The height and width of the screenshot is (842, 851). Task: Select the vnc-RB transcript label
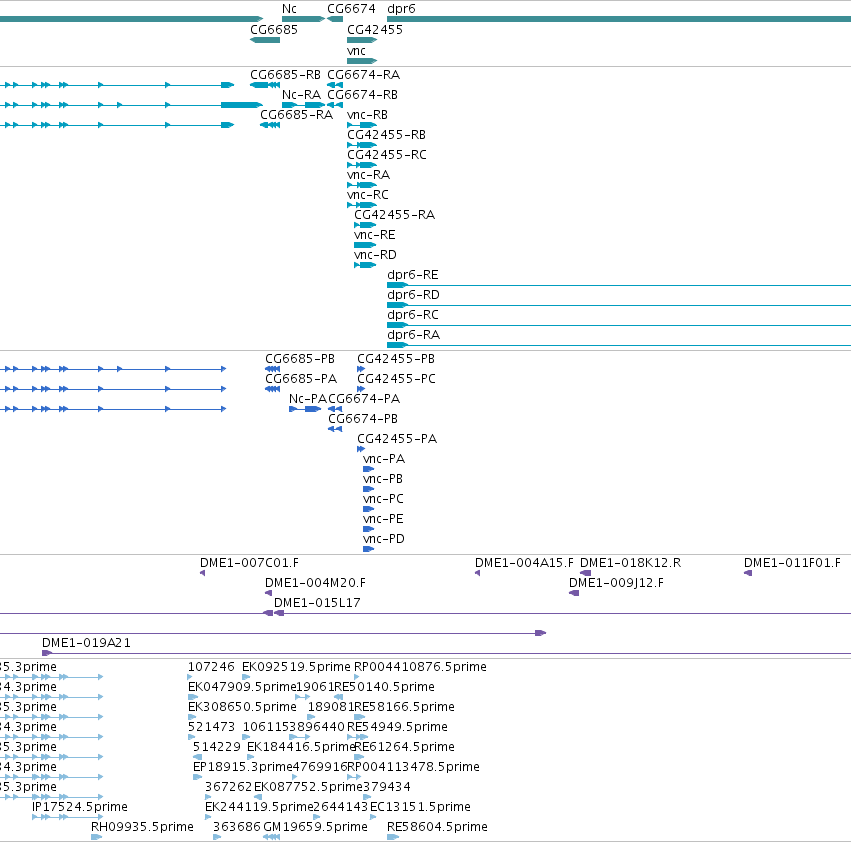pos(367,115)
